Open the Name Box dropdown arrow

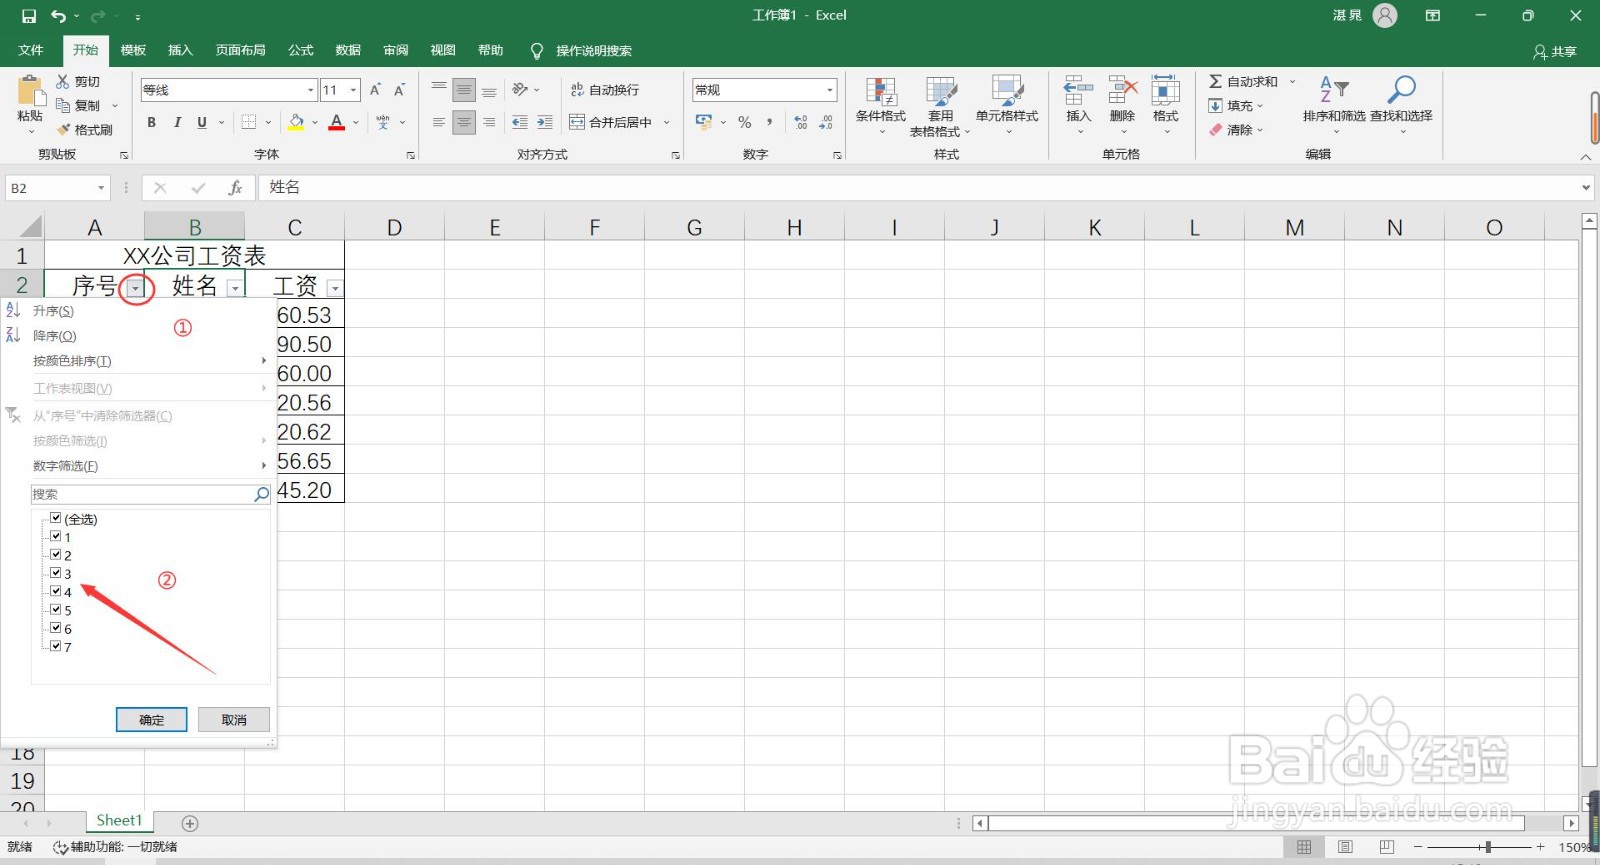[101, 188]
